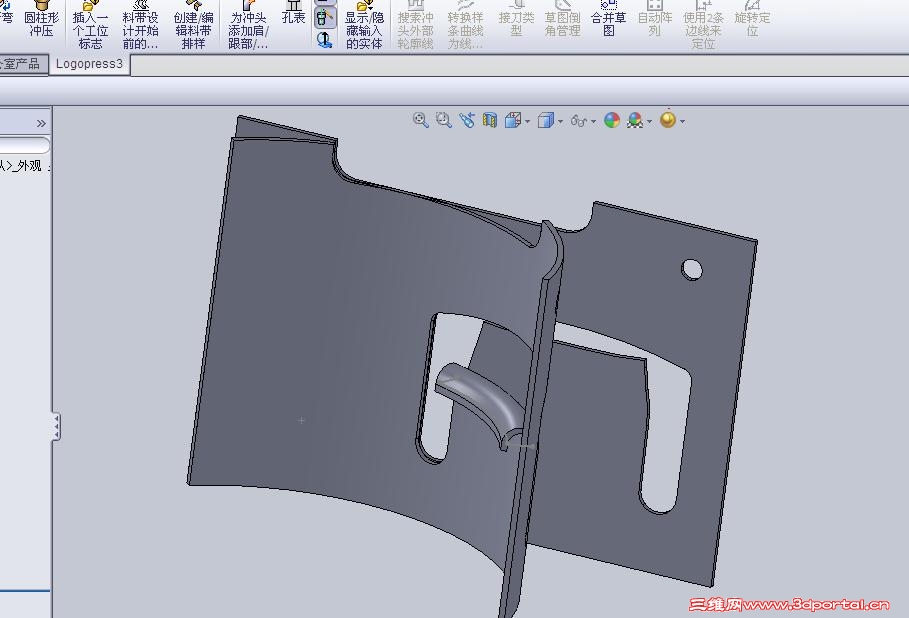
Task: Select 自动阵列 tool
Action: pyautogui.click(x=655, y=20)
